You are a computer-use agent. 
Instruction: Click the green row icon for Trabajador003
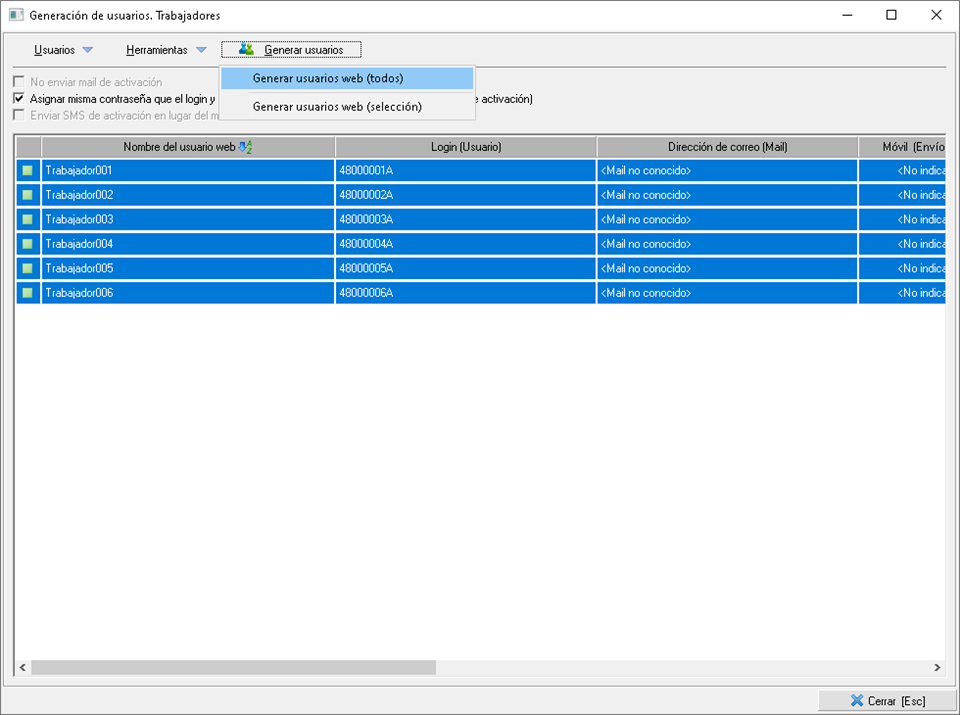click(x=28, y=220)
